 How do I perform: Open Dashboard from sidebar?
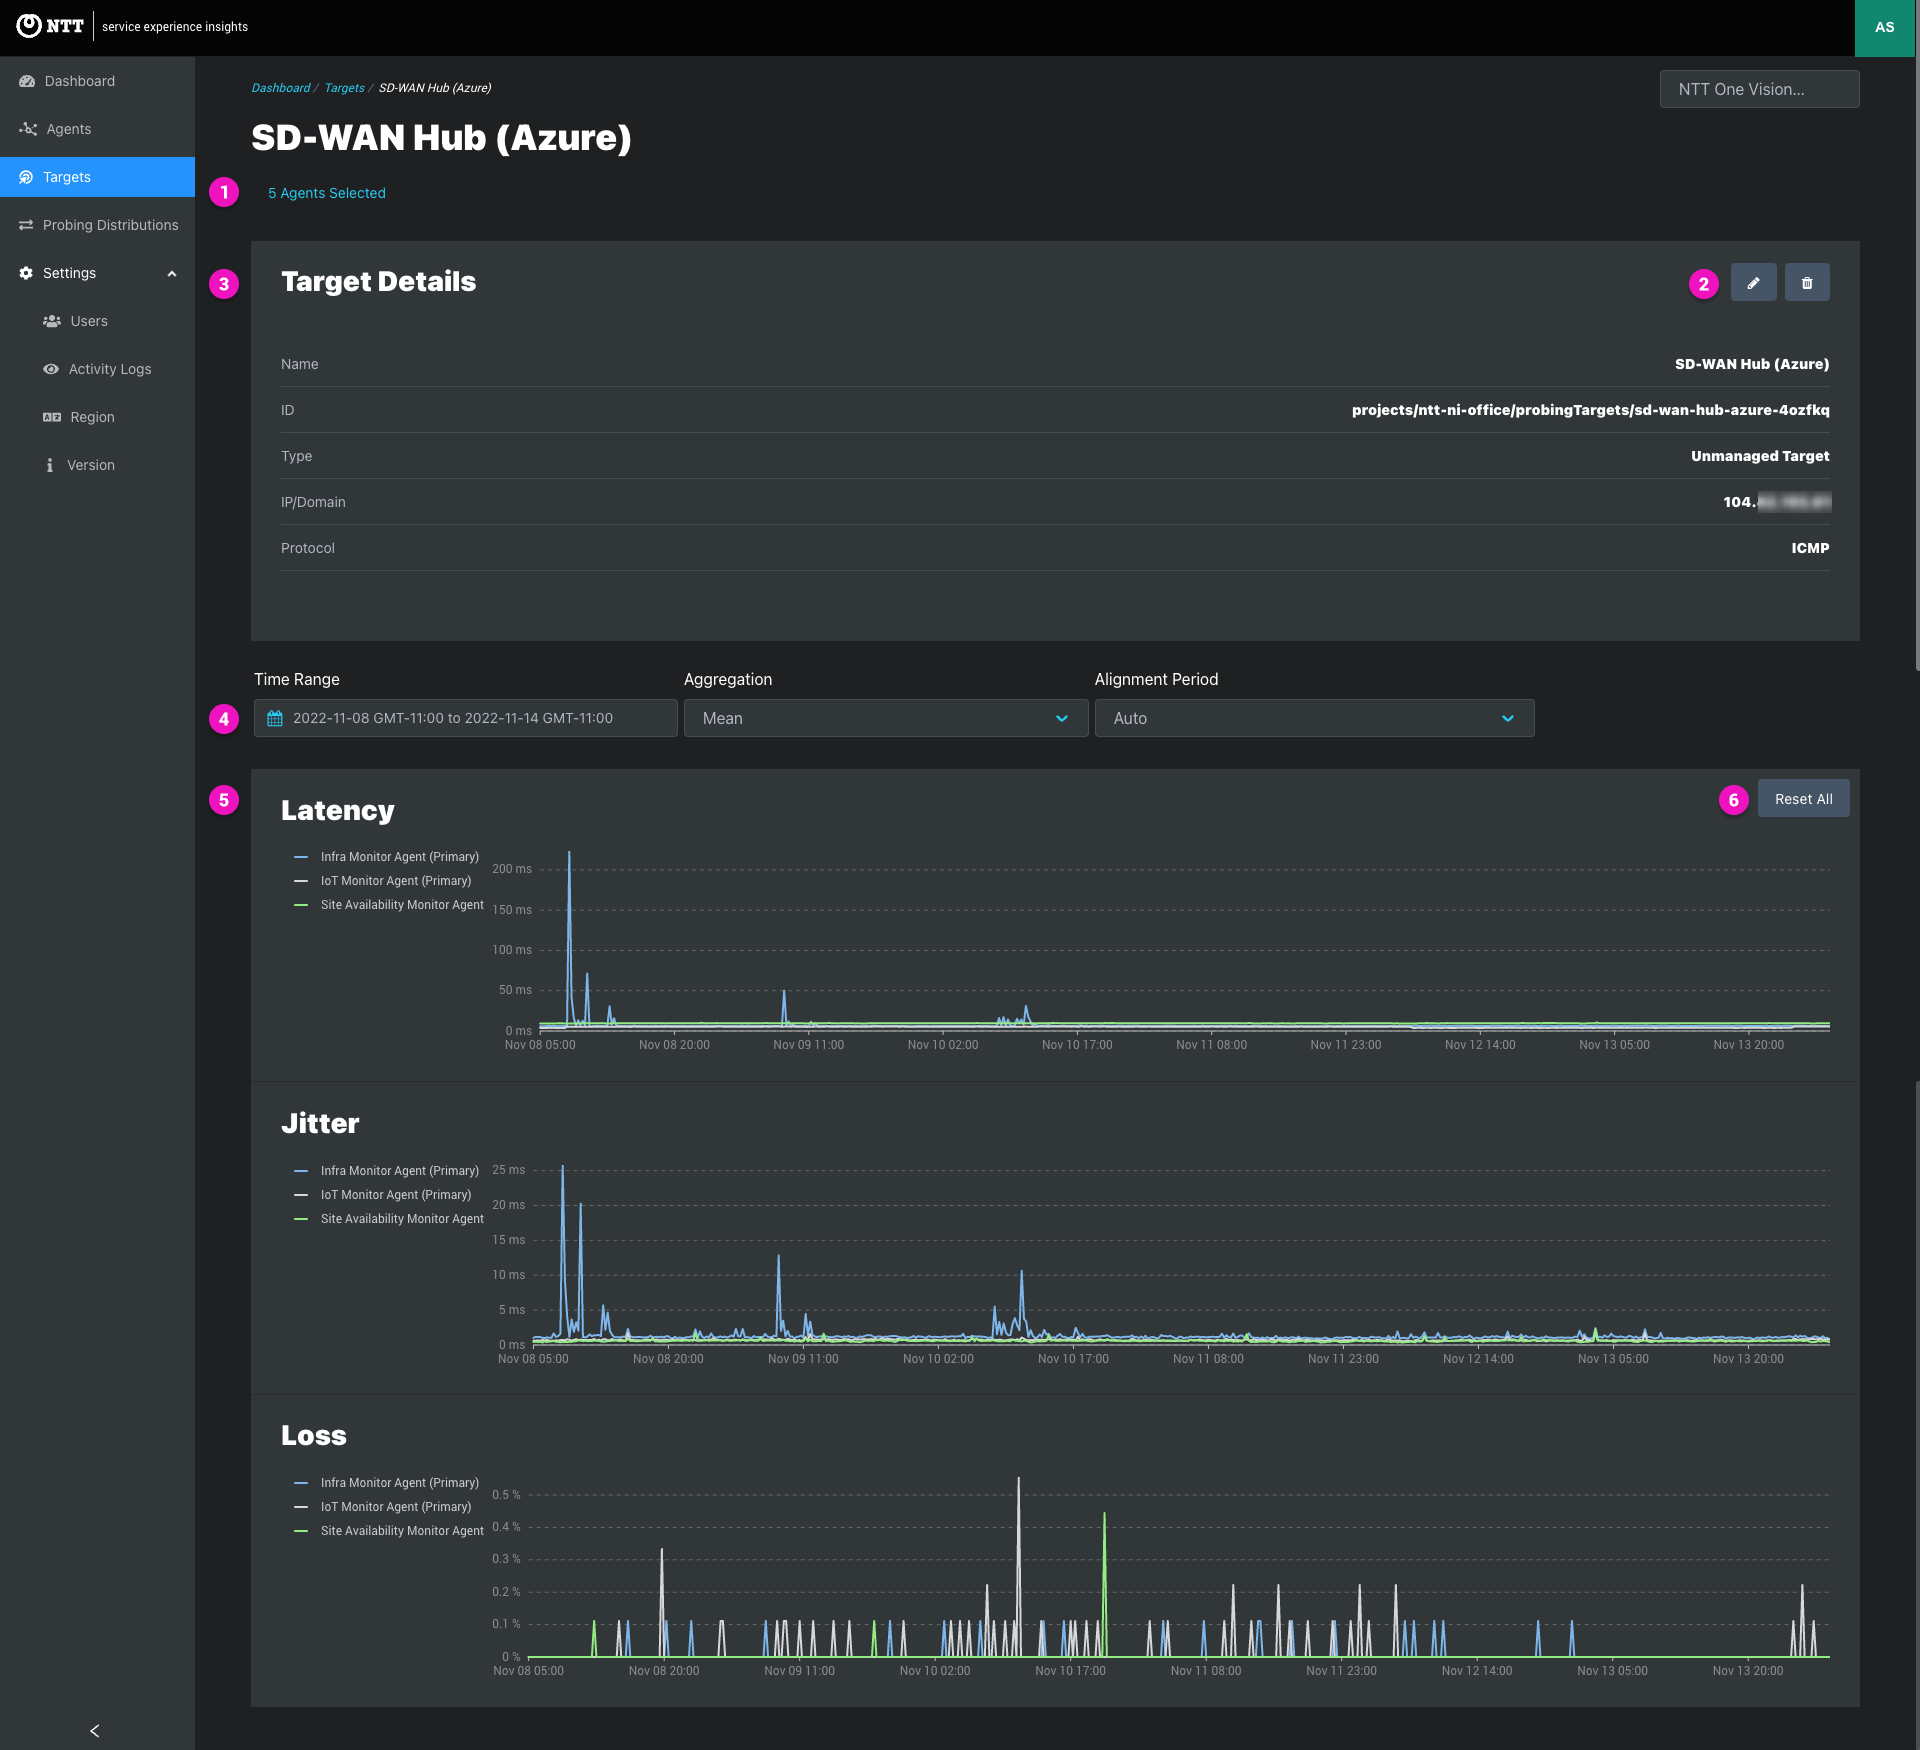tap(97, 81)
